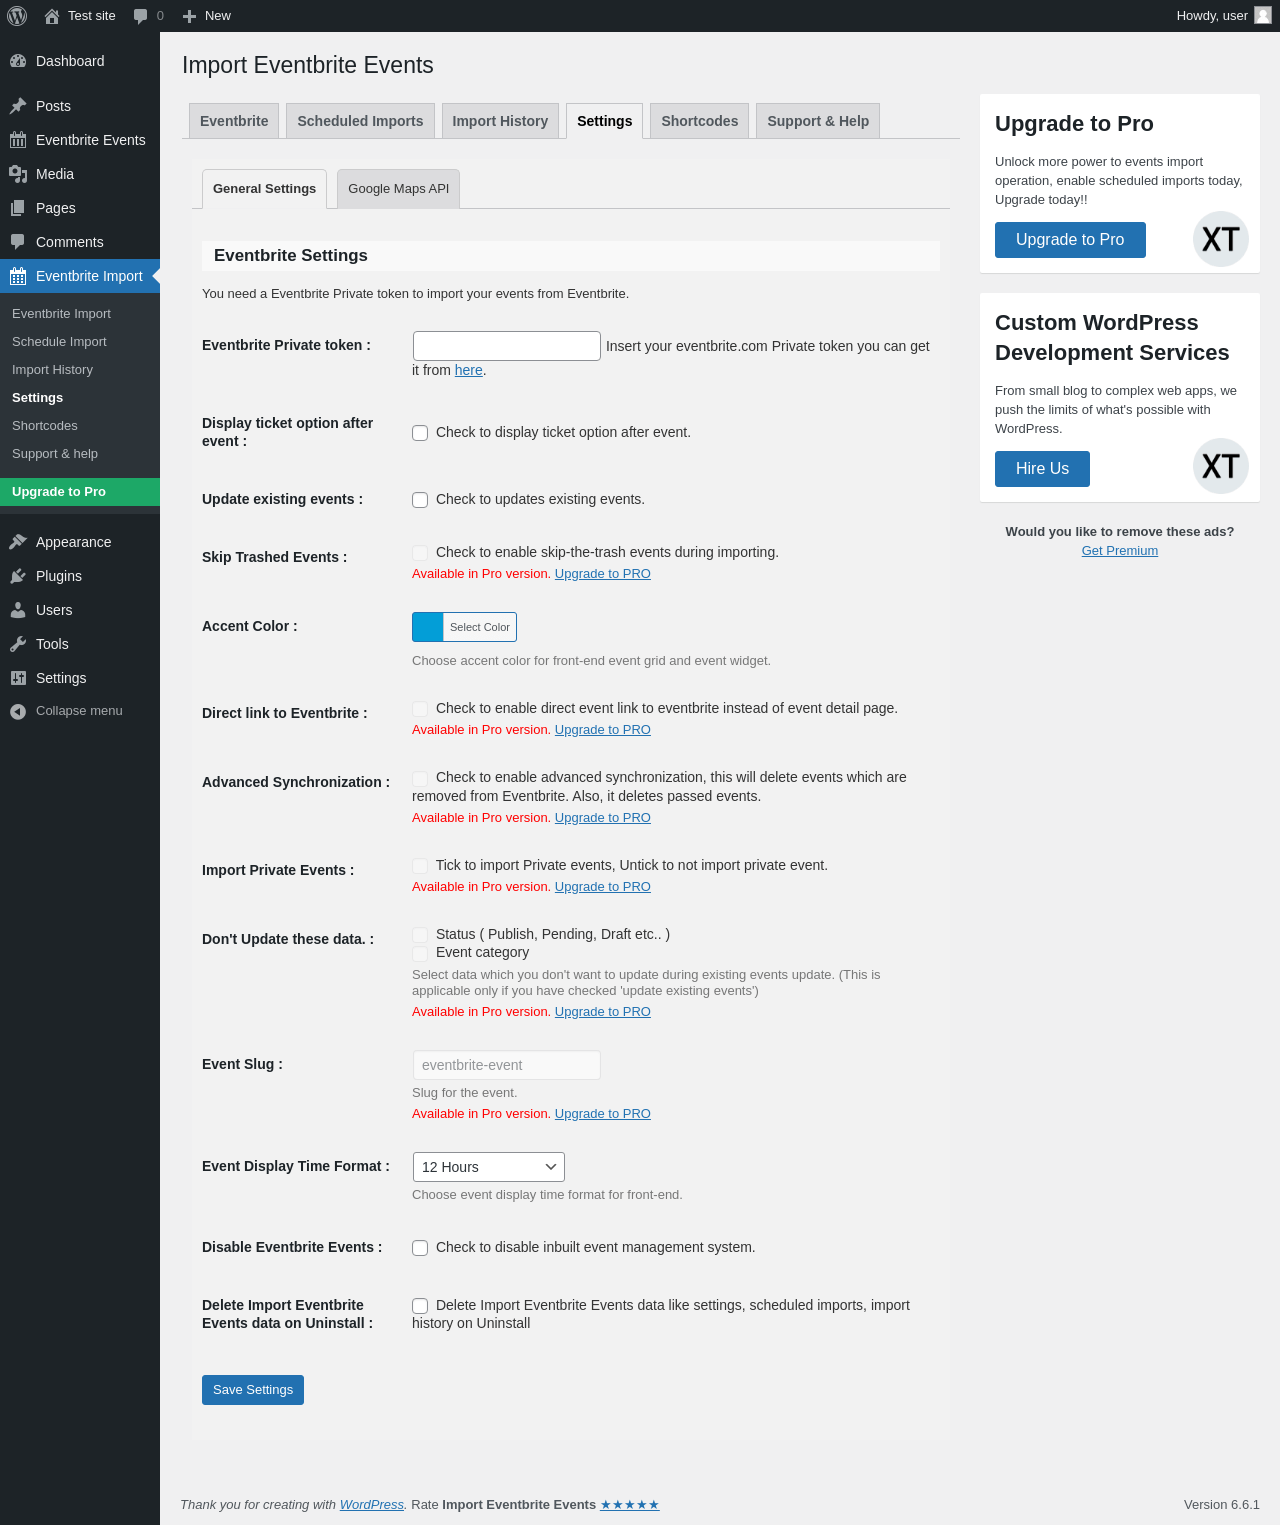The width and height of the screenshot is (1280, 1525).
Task: Enable display ticket option after event
Action: [420, 433]
